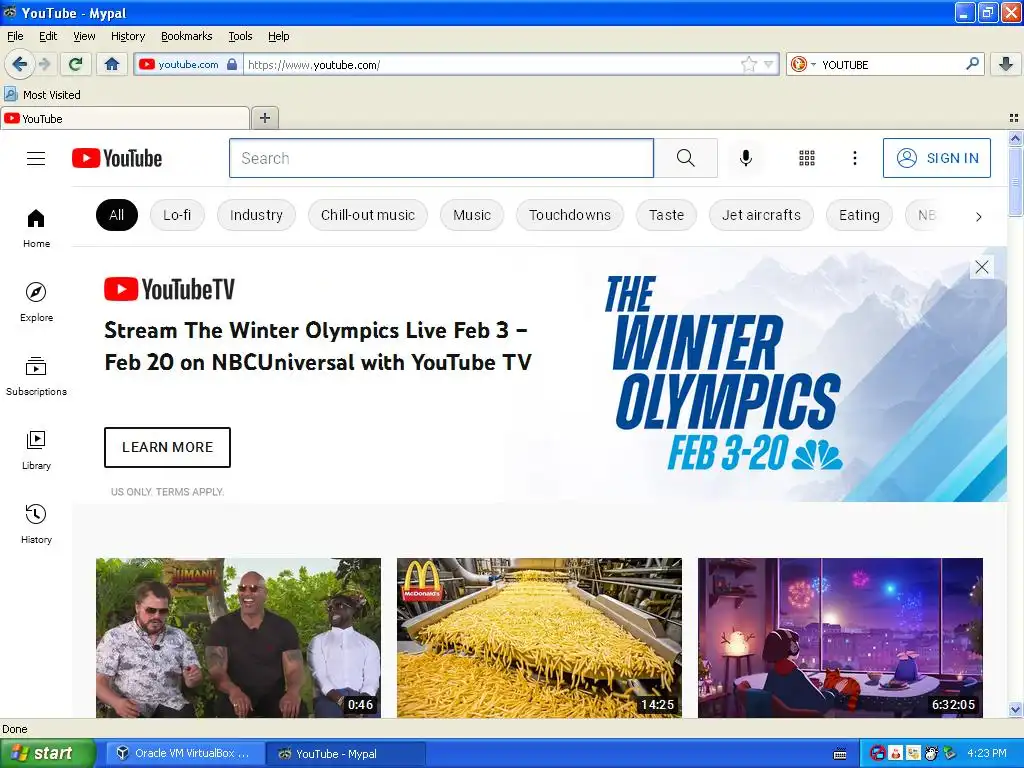Click the page scrollbar down arrow
Viewport: 1024px width, 768px height.
pos(1015,709)
